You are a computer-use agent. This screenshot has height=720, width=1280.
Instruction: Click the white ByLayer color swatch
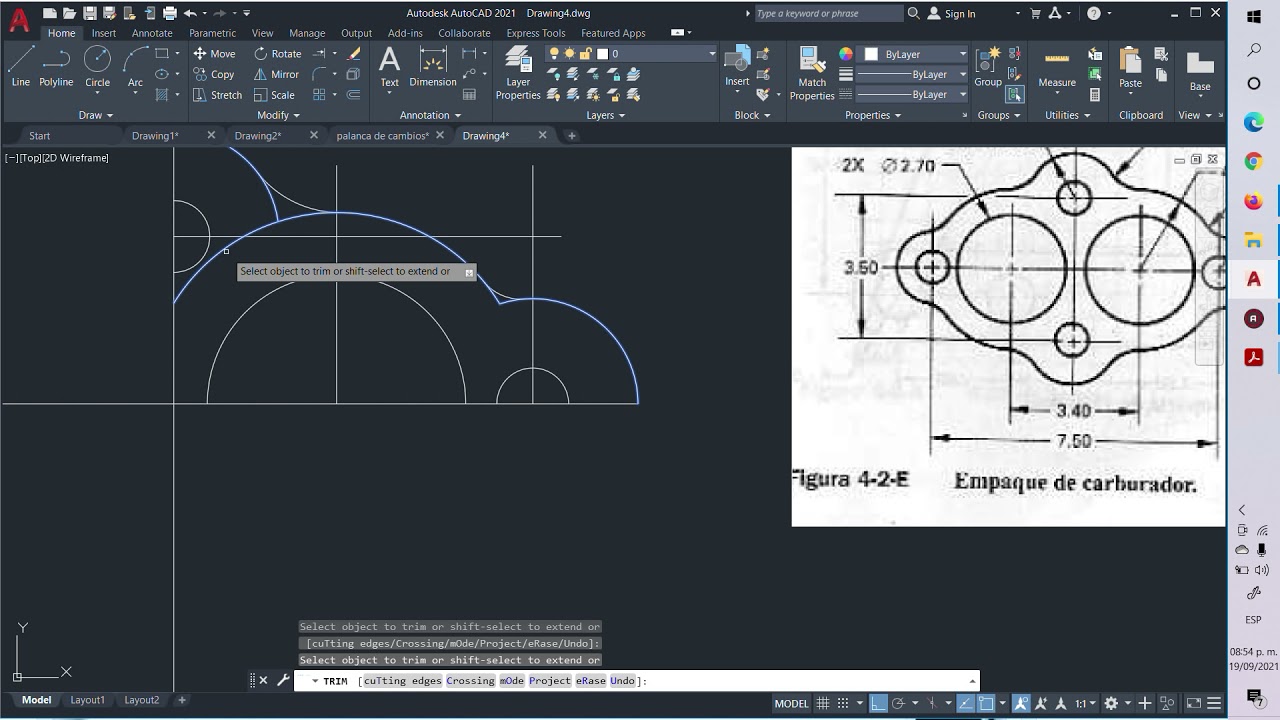coord(870,54)
